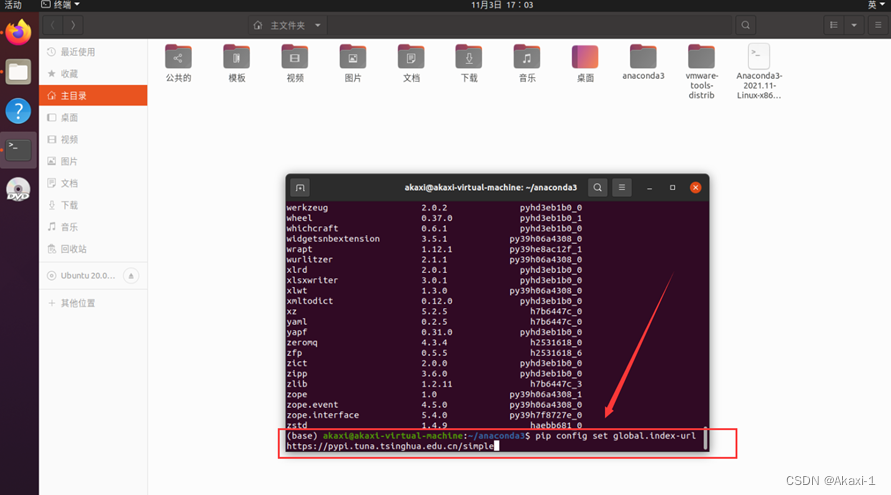
Task: Click the zope.interface row in terminal
Action: [434, 415]
